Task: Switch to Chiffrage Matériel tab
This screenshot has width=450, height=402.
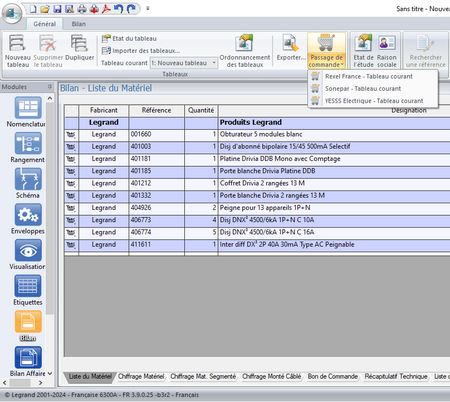Action: click(141, 377)
